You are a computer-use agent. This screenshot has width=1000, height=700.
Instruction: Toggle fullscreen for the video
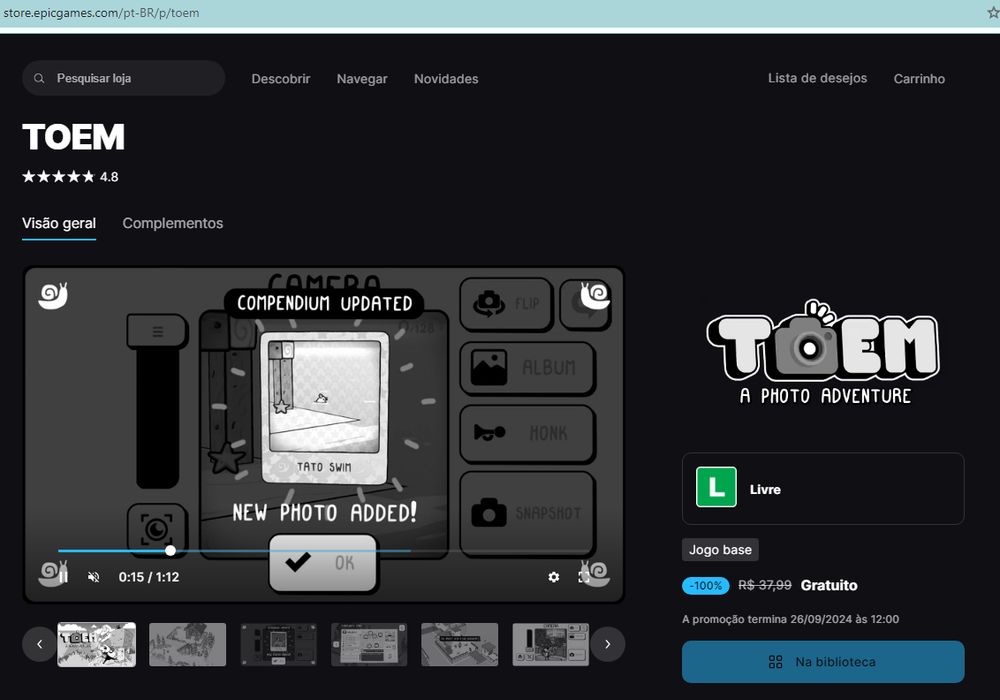pos(584,577)
